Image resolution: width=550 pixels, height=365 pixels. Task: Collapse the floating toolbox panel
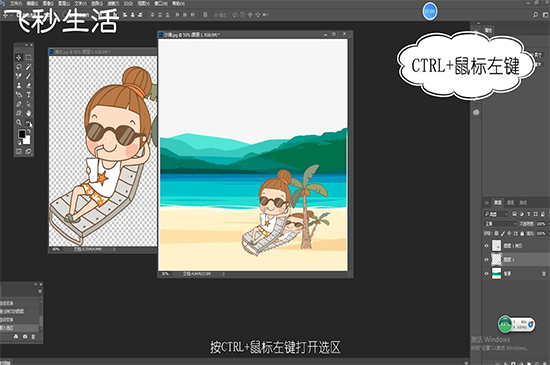(26, 45)
